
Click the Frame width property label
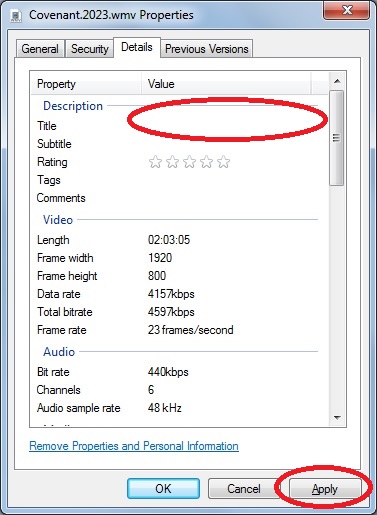tap(65, 258)
